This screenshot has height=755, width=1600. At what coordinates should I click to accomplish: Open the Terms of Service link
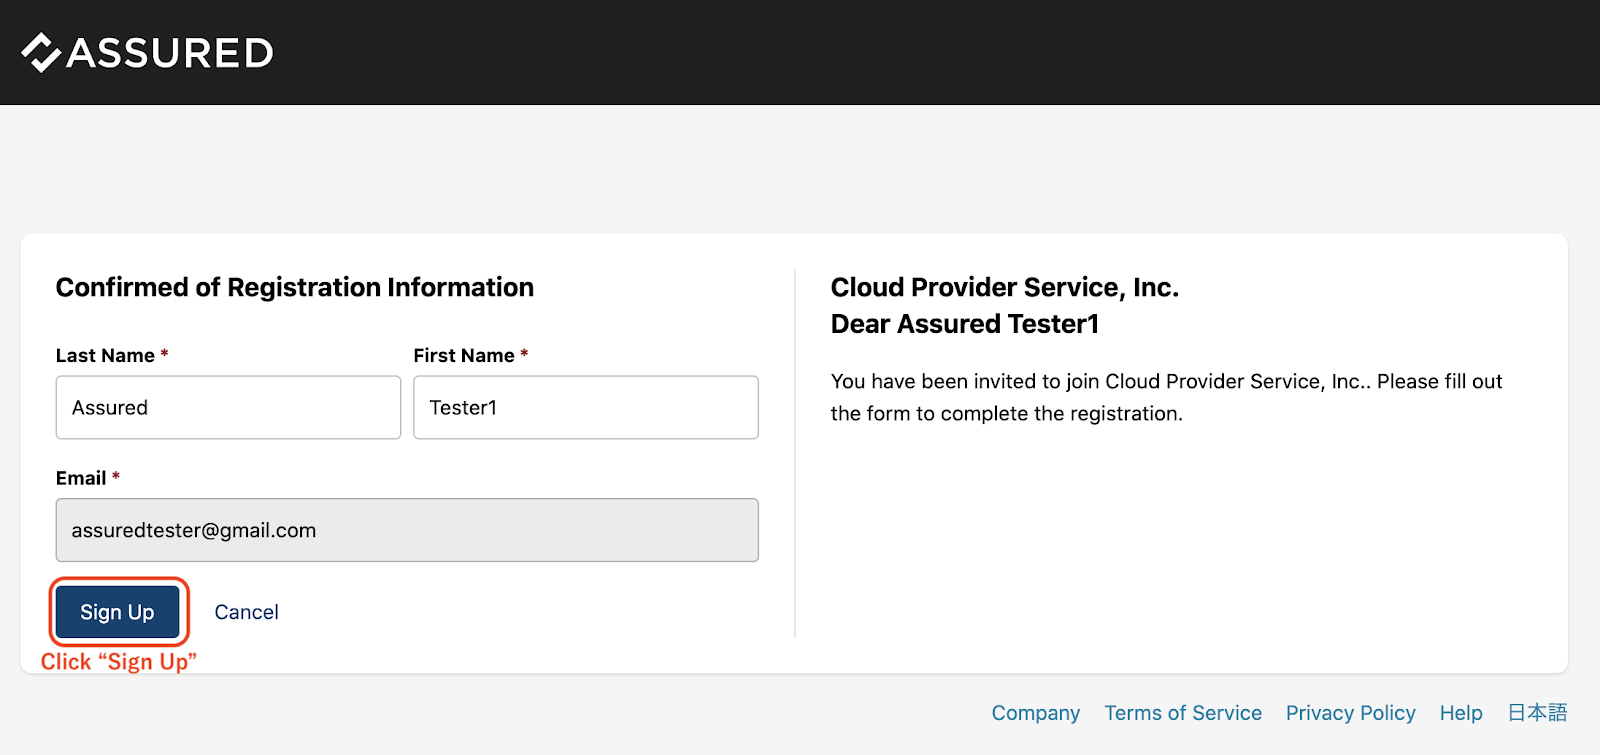pyautogui.click(x=1183, y=713)
